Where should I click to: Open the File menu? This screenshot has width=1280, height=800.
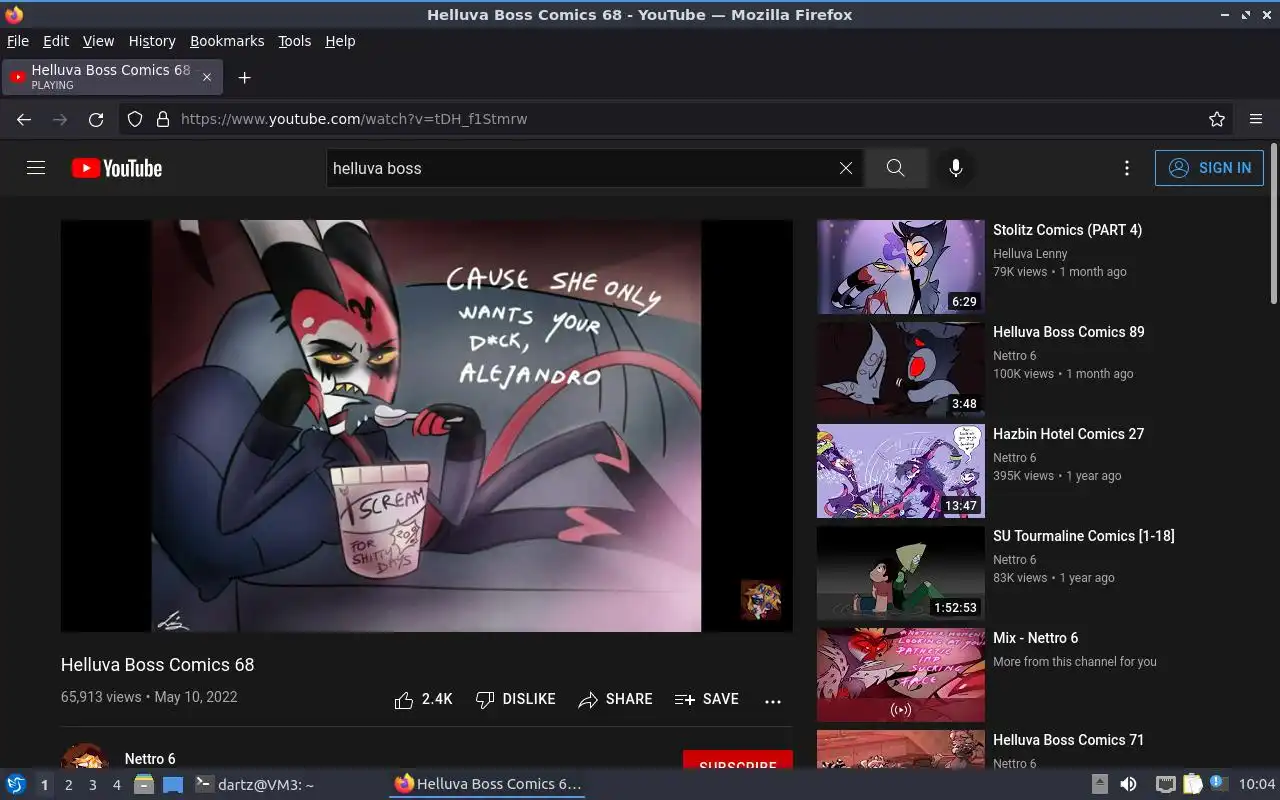(18, 41)
